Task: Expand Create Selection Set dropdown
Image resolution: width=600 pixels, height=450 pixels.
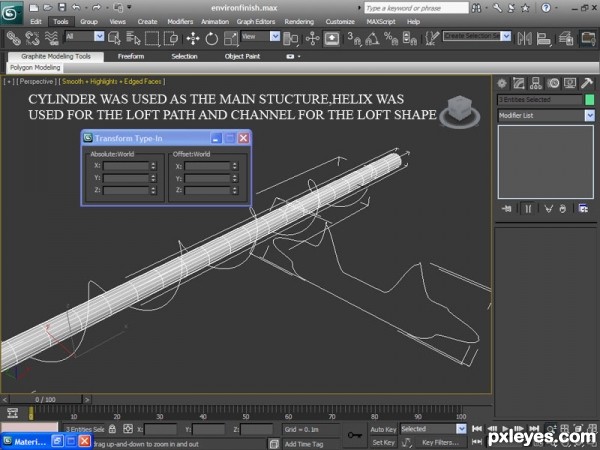Action: point(506,36)
